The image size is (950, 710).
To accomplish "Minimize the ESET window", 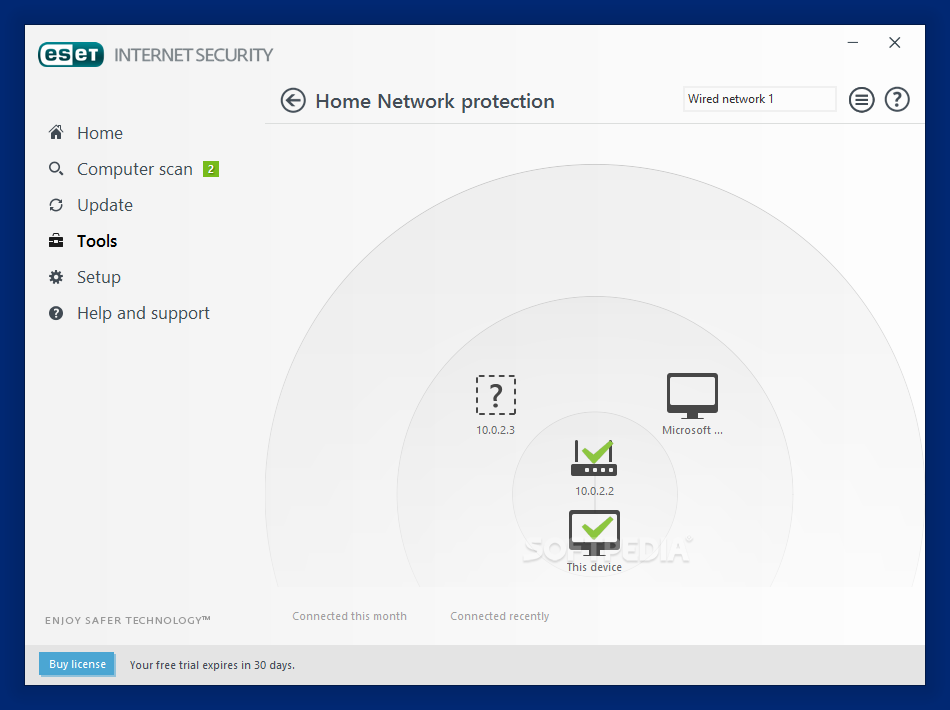I will coord(853,43).
